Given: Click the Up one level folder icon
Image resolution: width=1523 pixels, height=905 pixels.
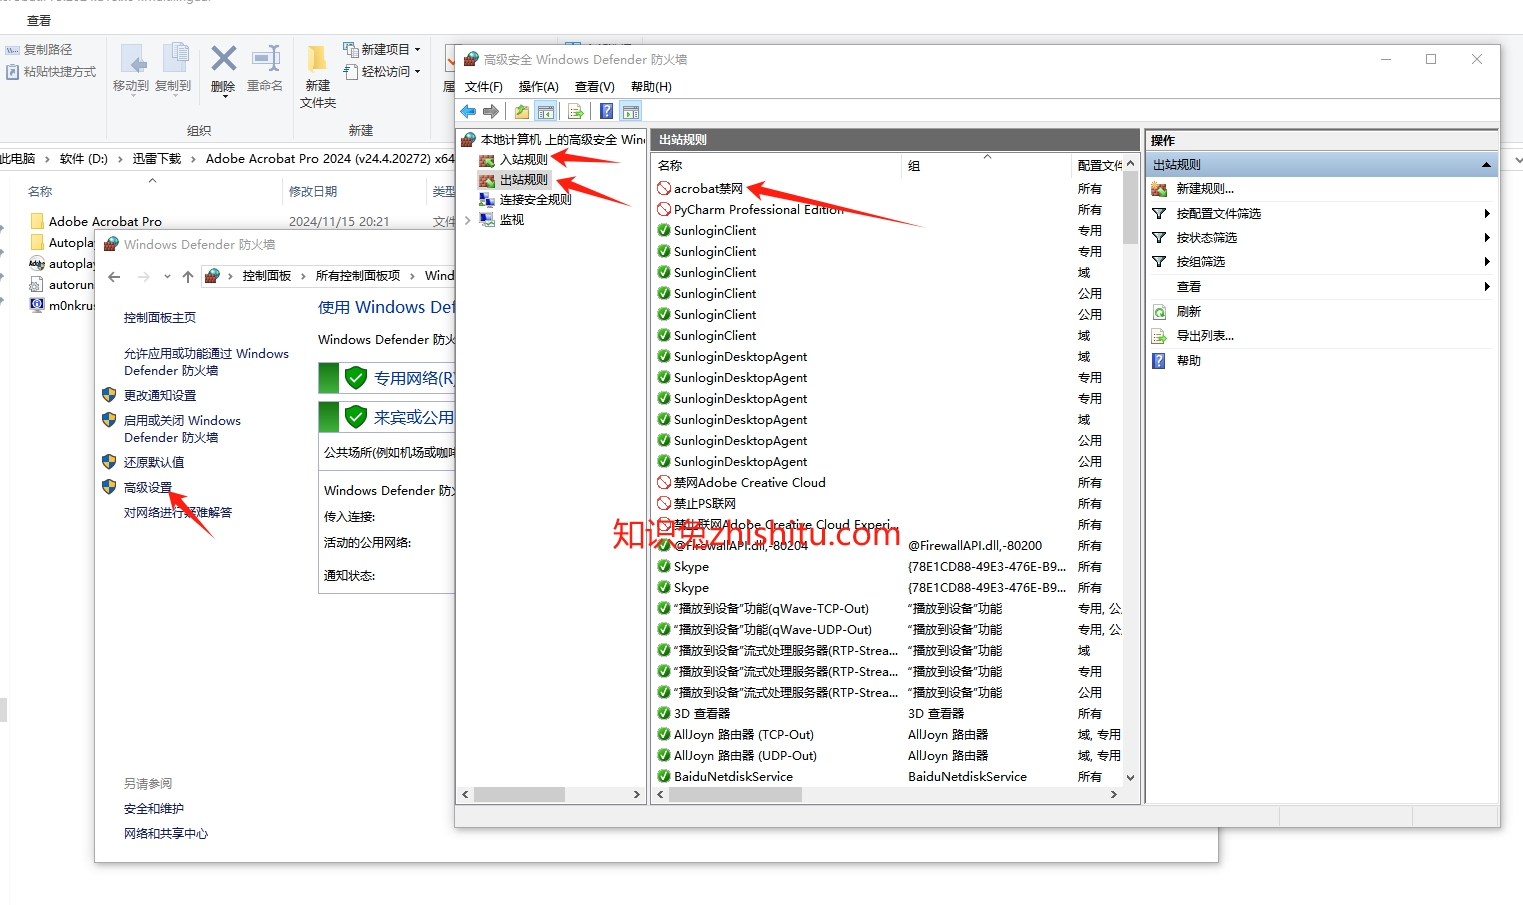Looking at the screenshot, I should pos(522,111).
